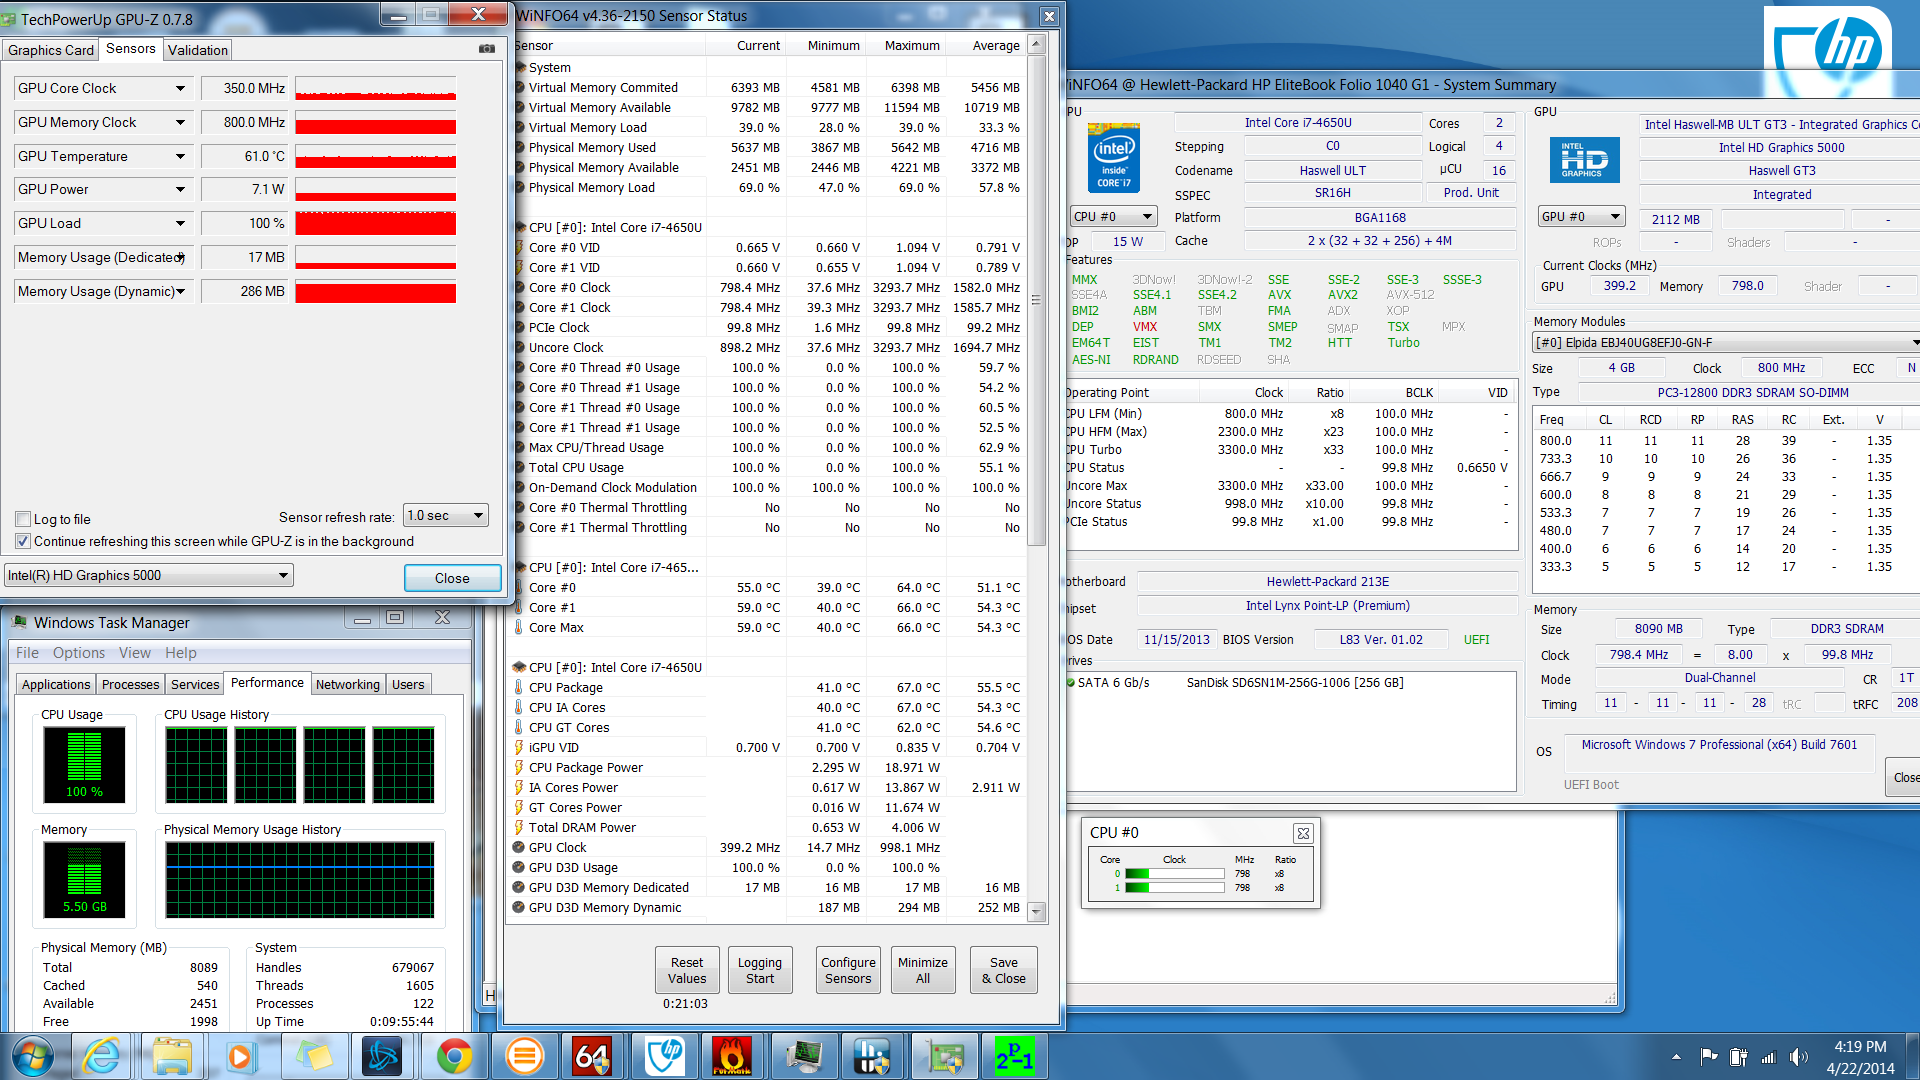This screenshot has height=1080, width=1920.
Task: Click the volume speaker tray icon
Action: [x=1798, y=1057]
